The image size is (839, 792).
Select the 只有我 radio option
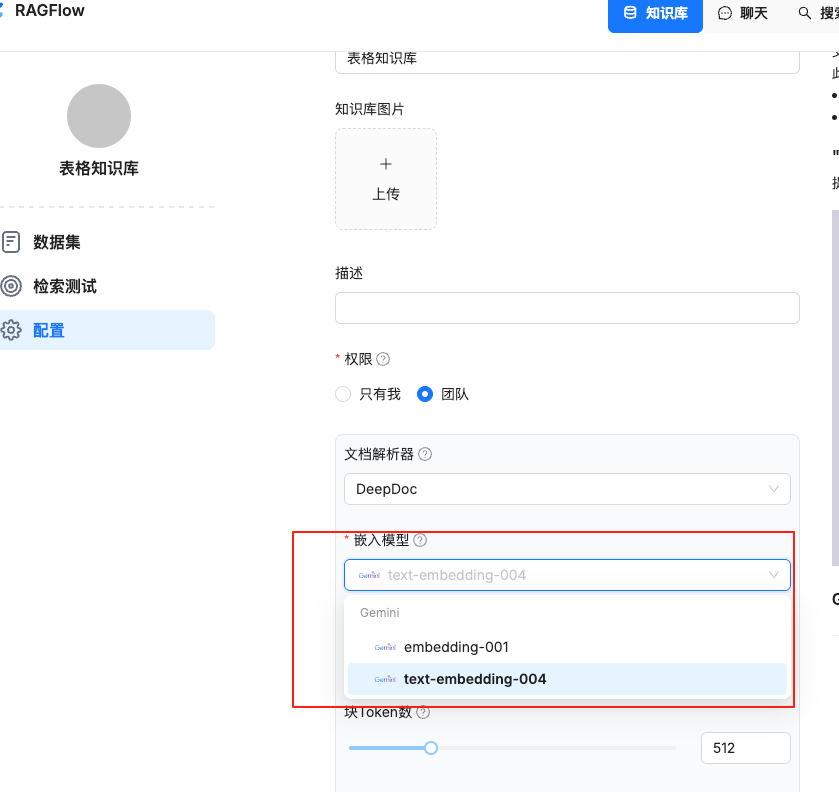343,394
